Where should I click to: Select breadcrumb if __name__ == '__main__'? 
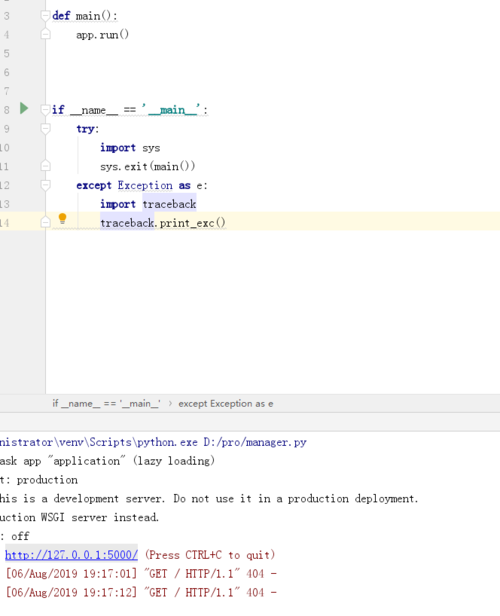point(106,403)
